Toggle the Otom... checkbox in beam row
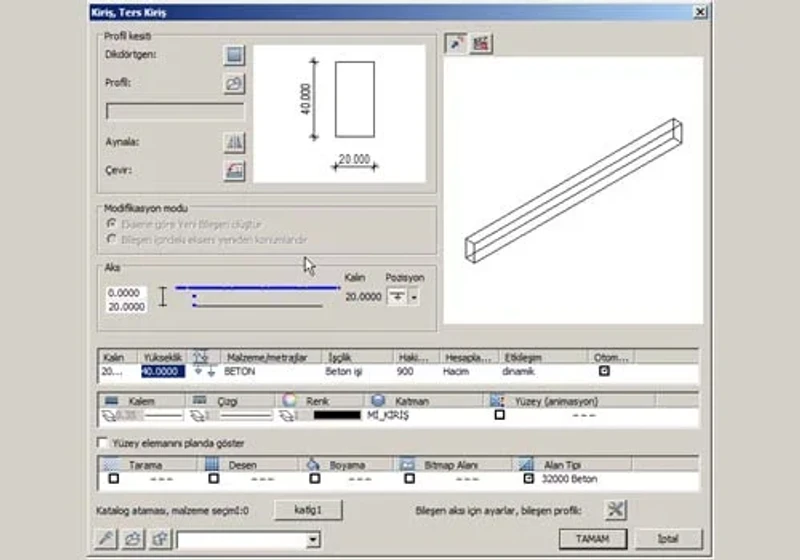Viewport: 800px width, 560px height. pos(604,371)
